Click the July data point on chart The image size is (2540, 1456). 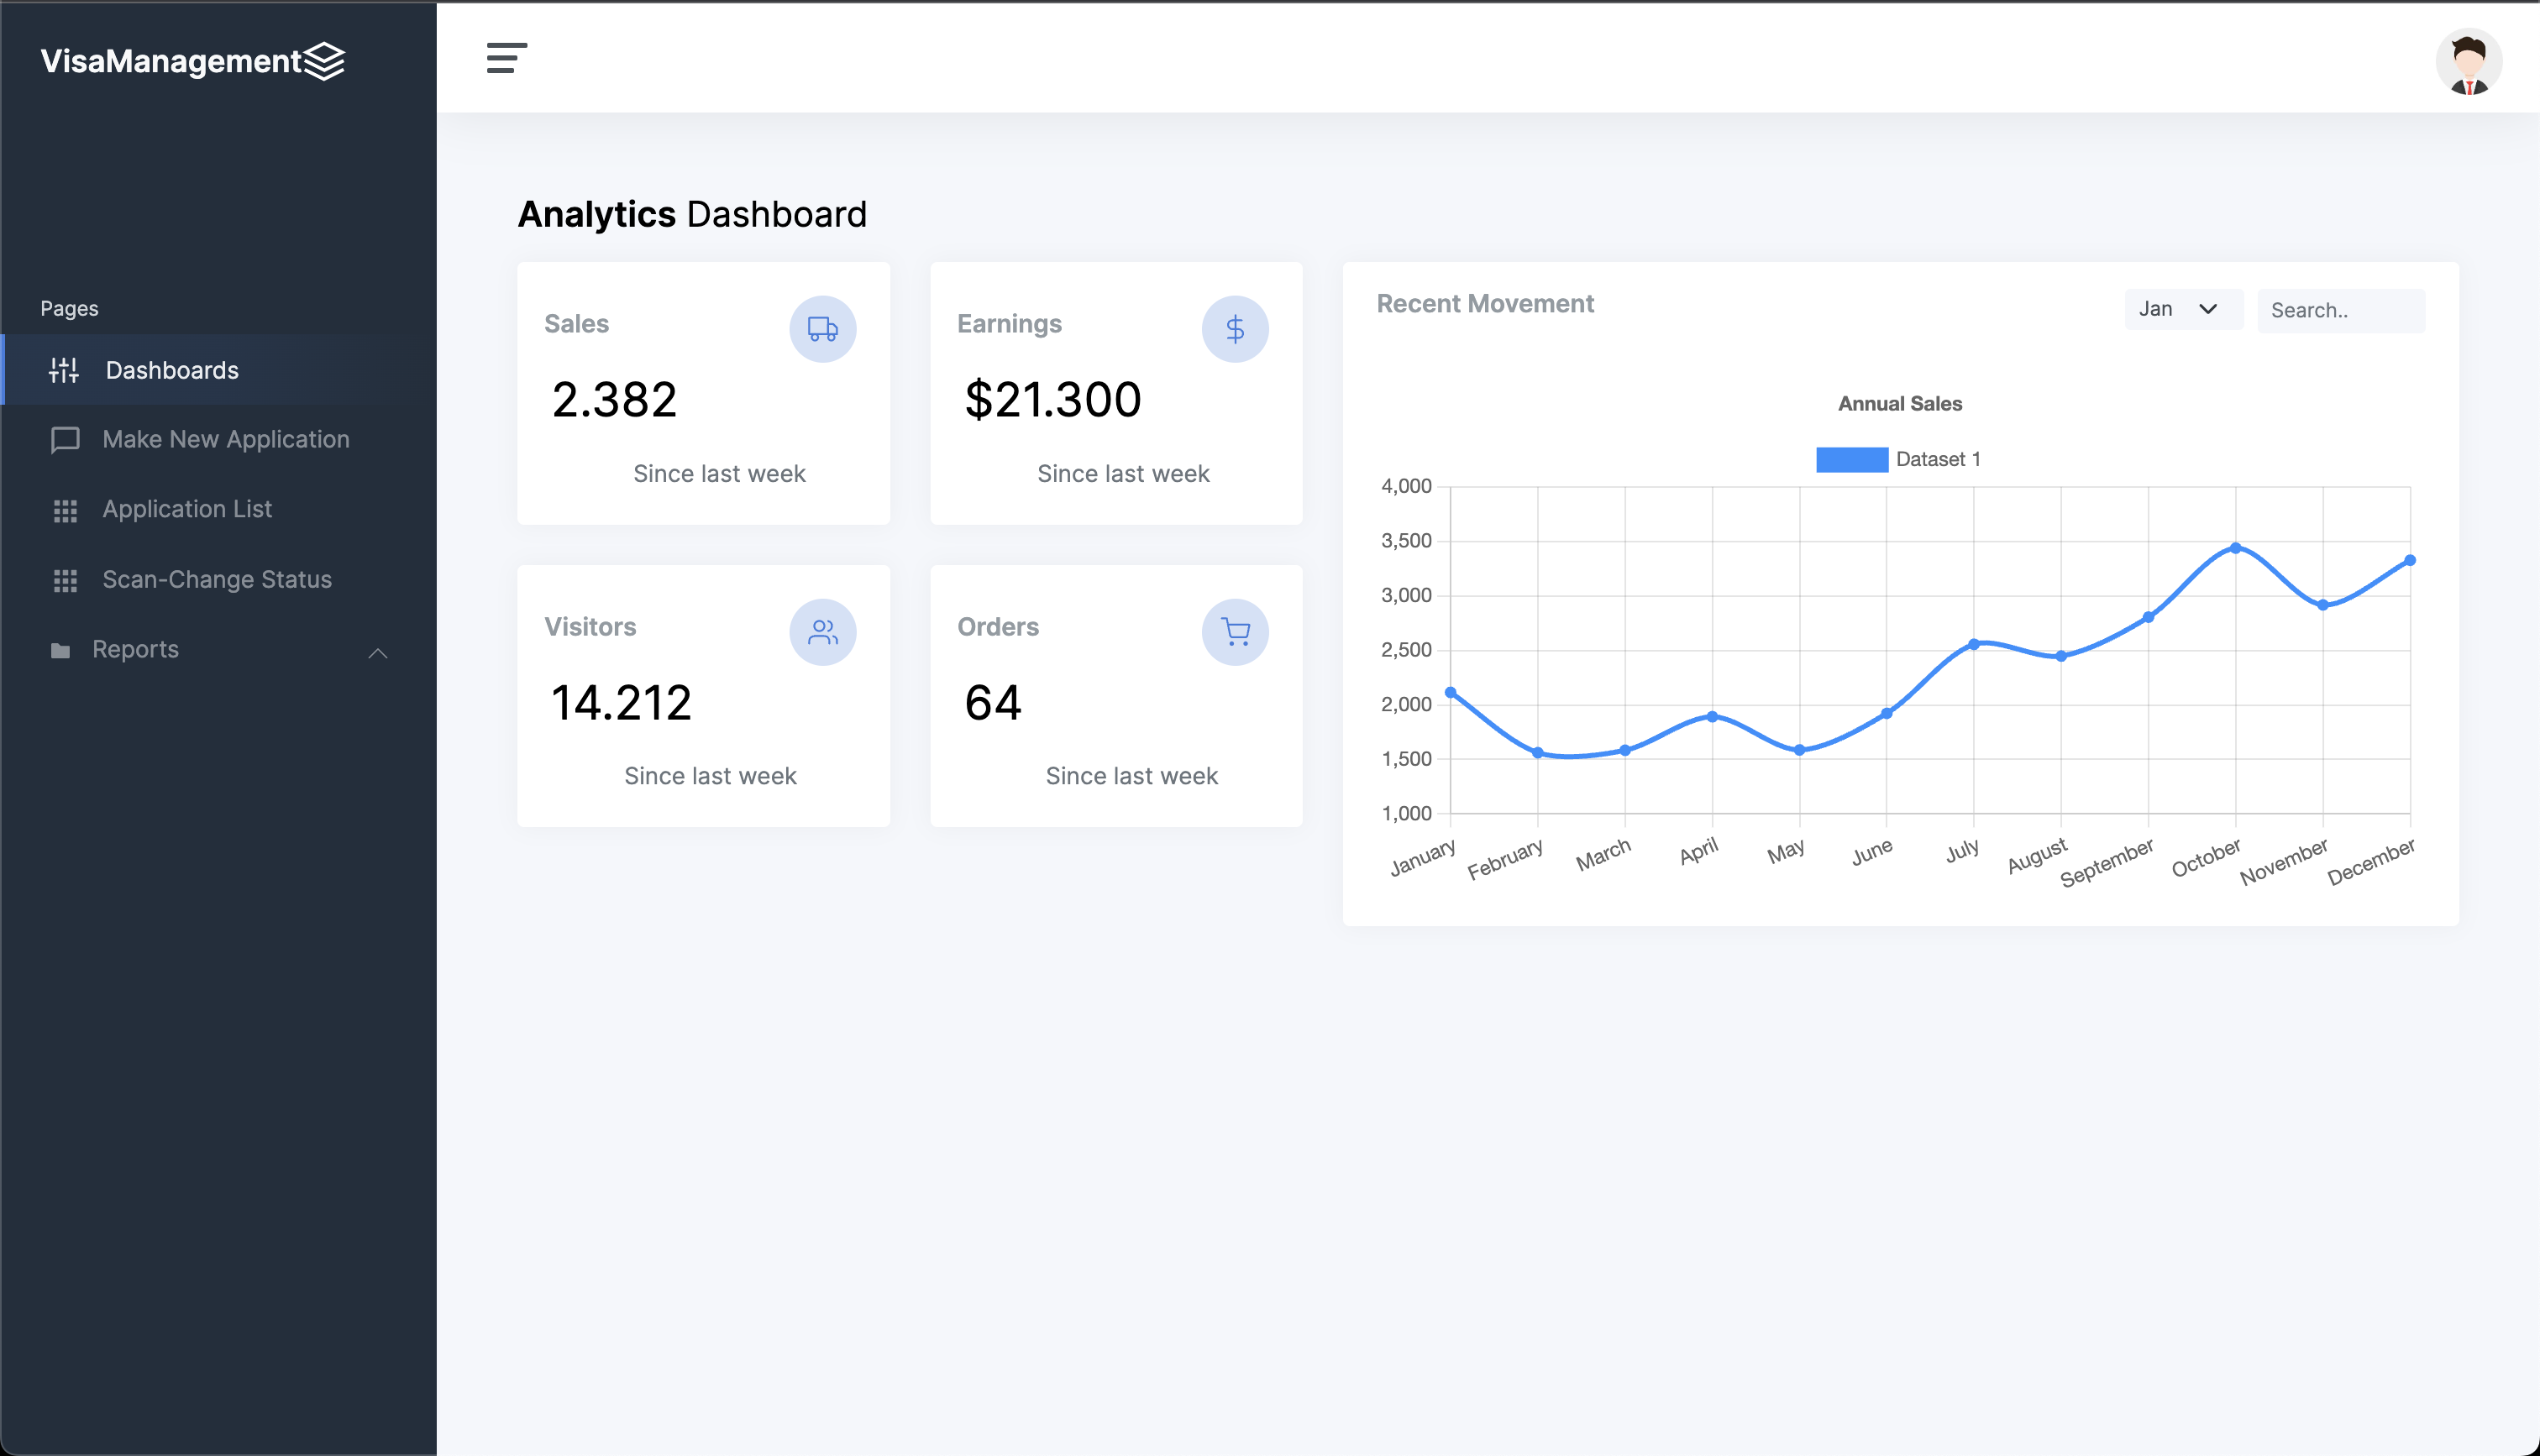[x=1974, y=644]
